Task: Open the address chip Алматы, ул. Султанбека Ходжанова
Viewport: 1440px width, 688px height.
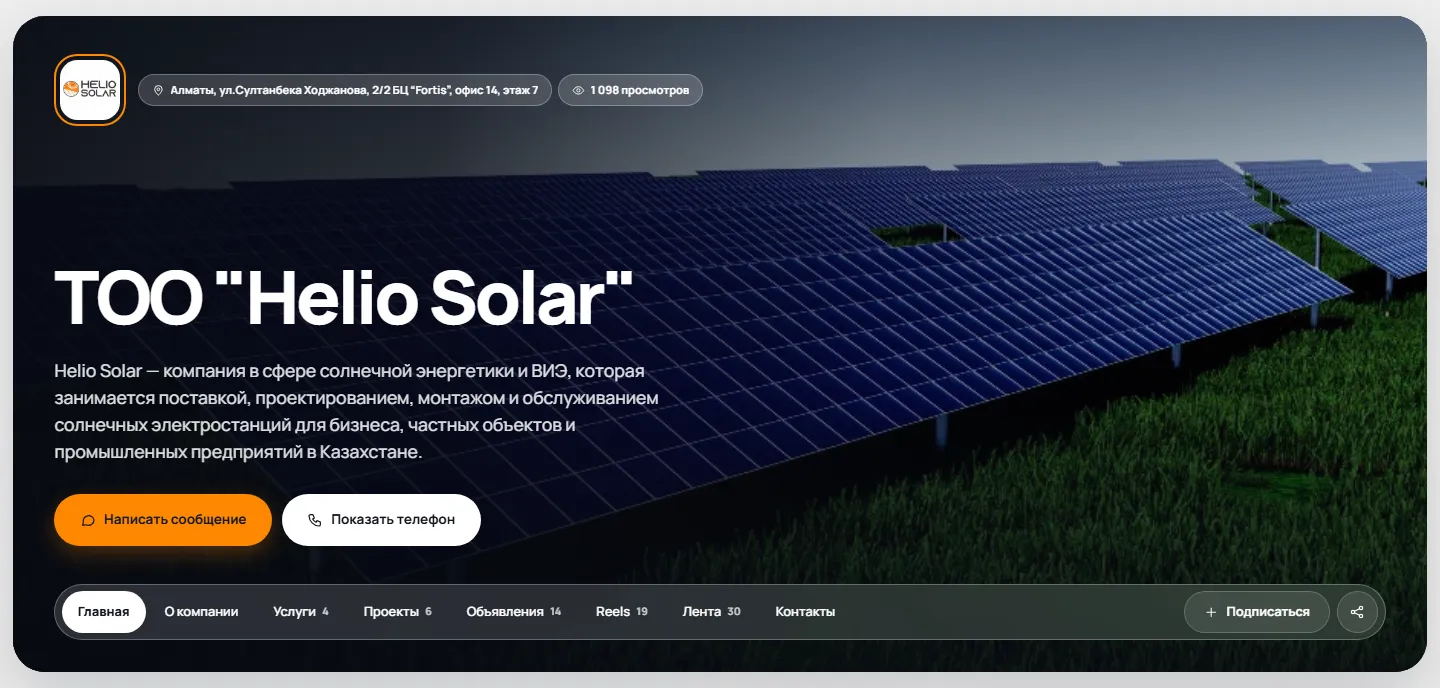Action: pos(345,90)
